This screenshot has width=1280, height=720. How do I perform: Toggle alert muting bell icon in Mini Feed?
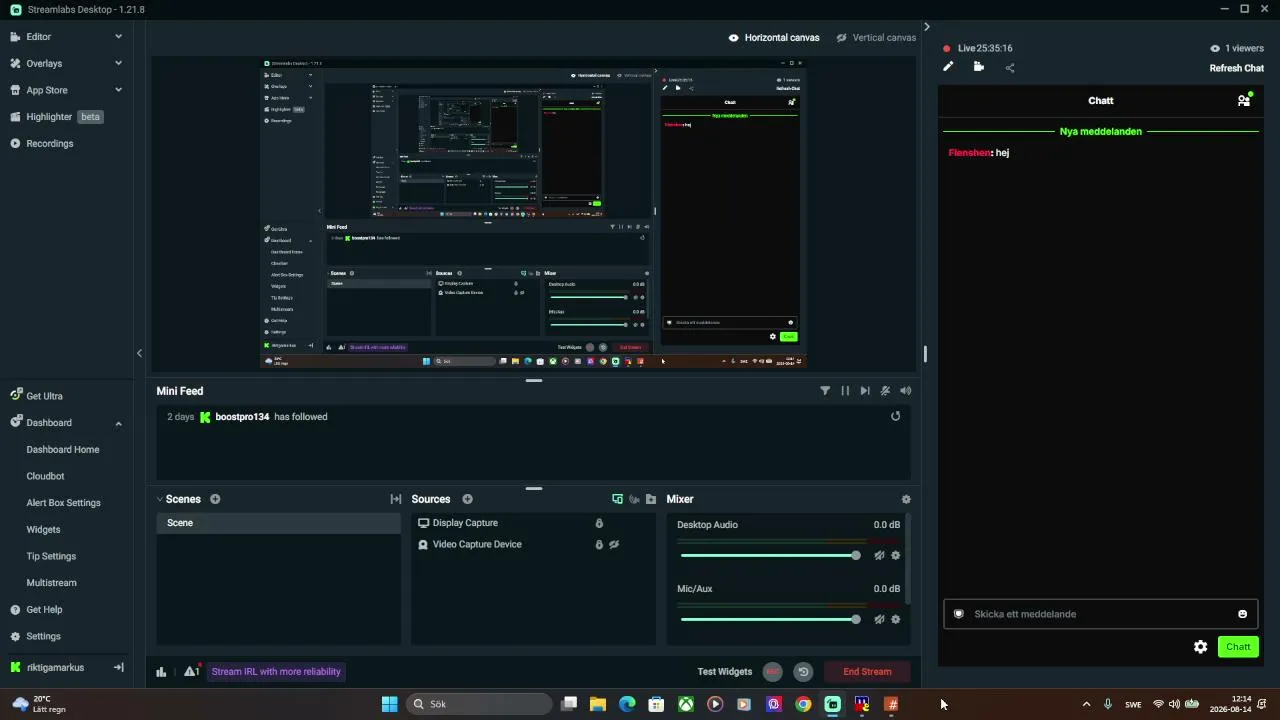click(885, 391)
